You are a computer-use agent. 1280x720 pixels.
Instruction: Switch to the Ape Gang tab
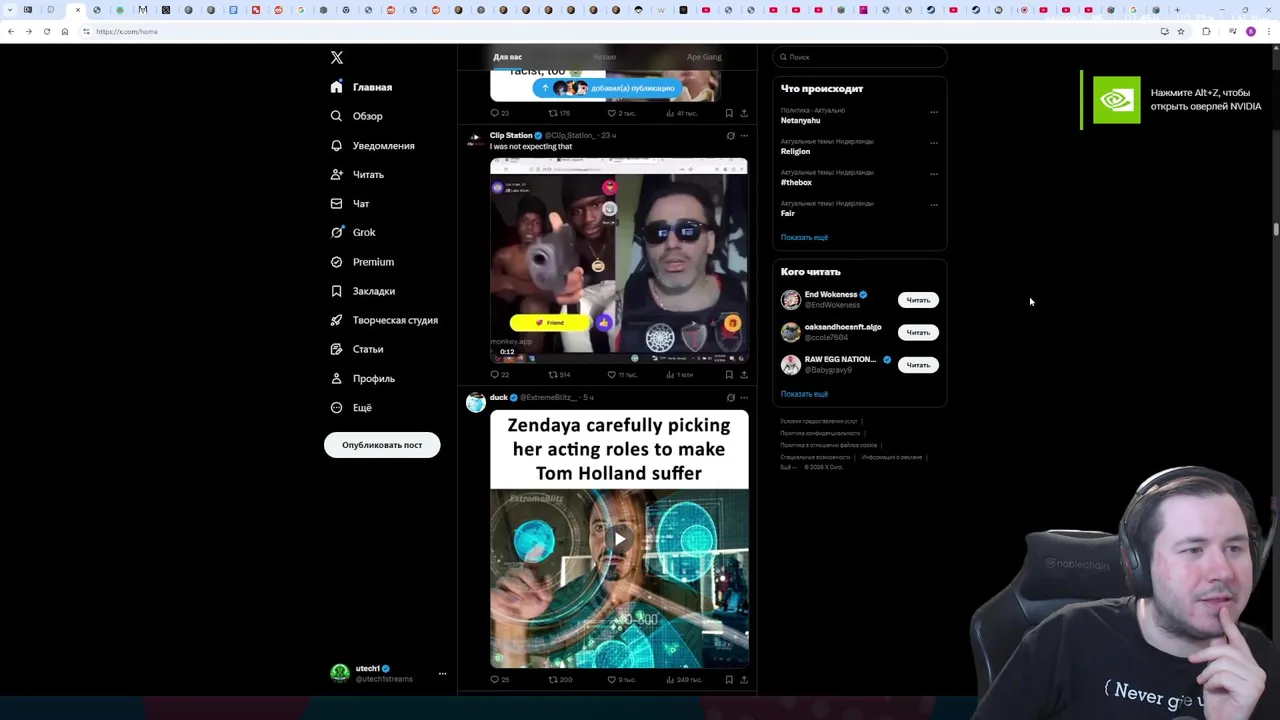point(704,57)
